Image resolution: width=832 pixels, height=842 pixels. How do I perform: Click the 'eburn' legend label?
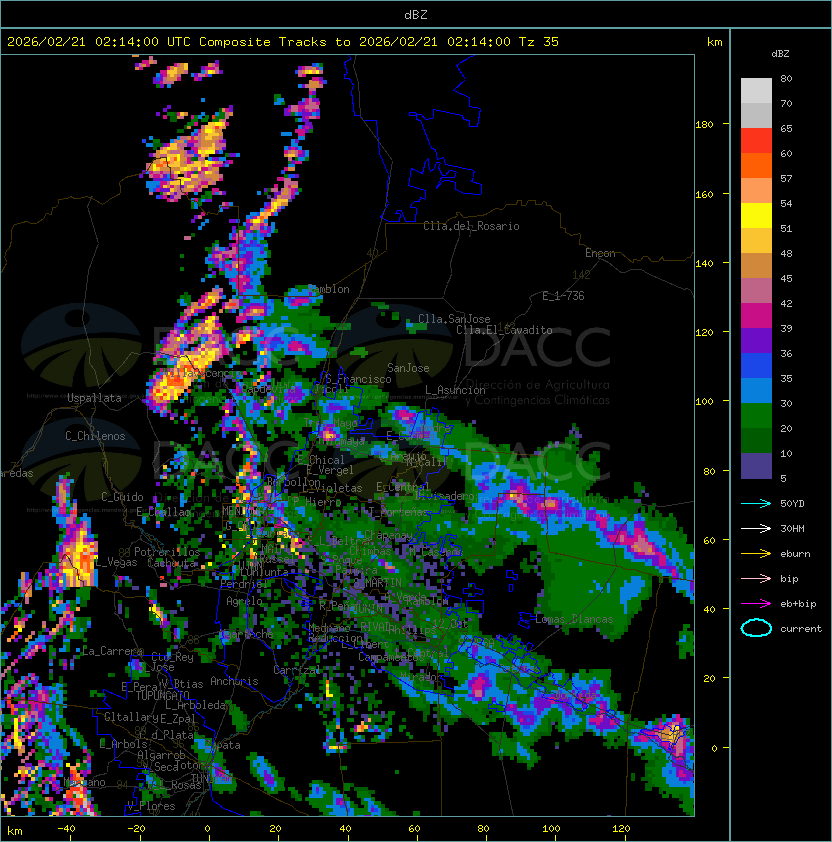pyautogui.click(x=795, y=554)
